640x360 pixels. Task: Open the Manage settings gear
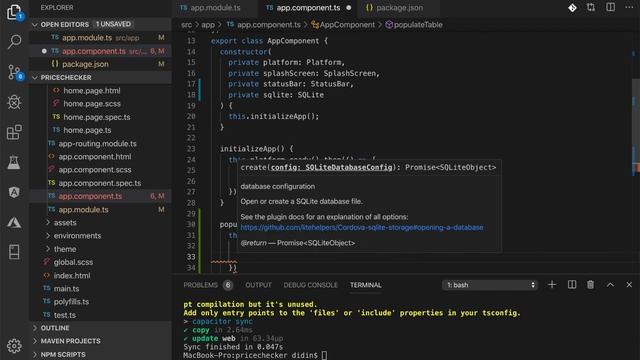point(14,346)
